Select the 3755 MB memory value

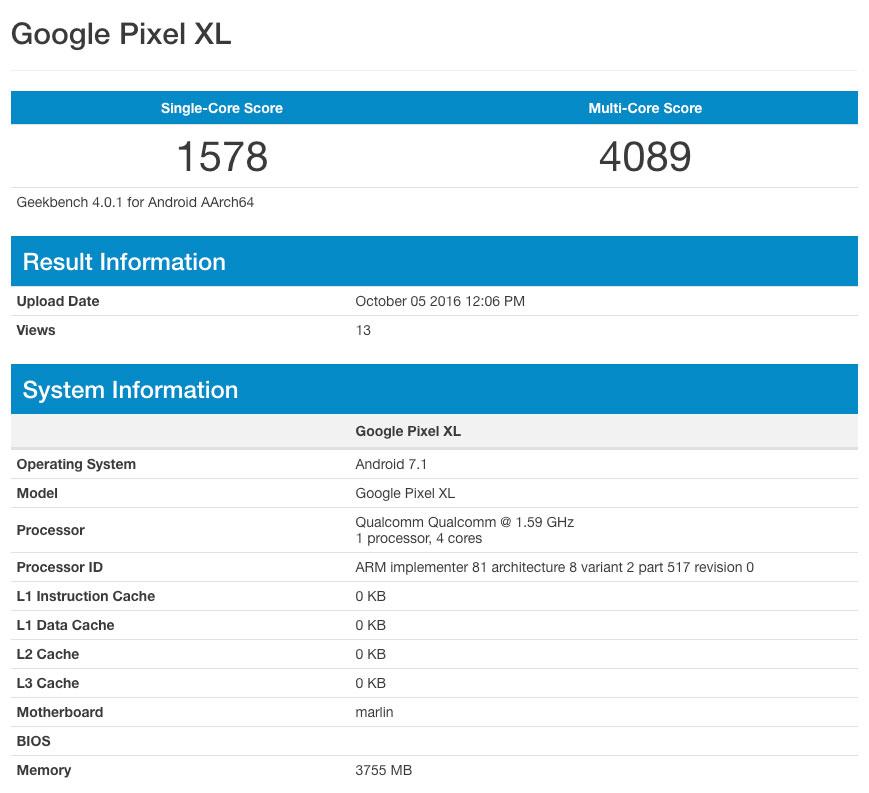pyautogui.click(x=384, y=770)
